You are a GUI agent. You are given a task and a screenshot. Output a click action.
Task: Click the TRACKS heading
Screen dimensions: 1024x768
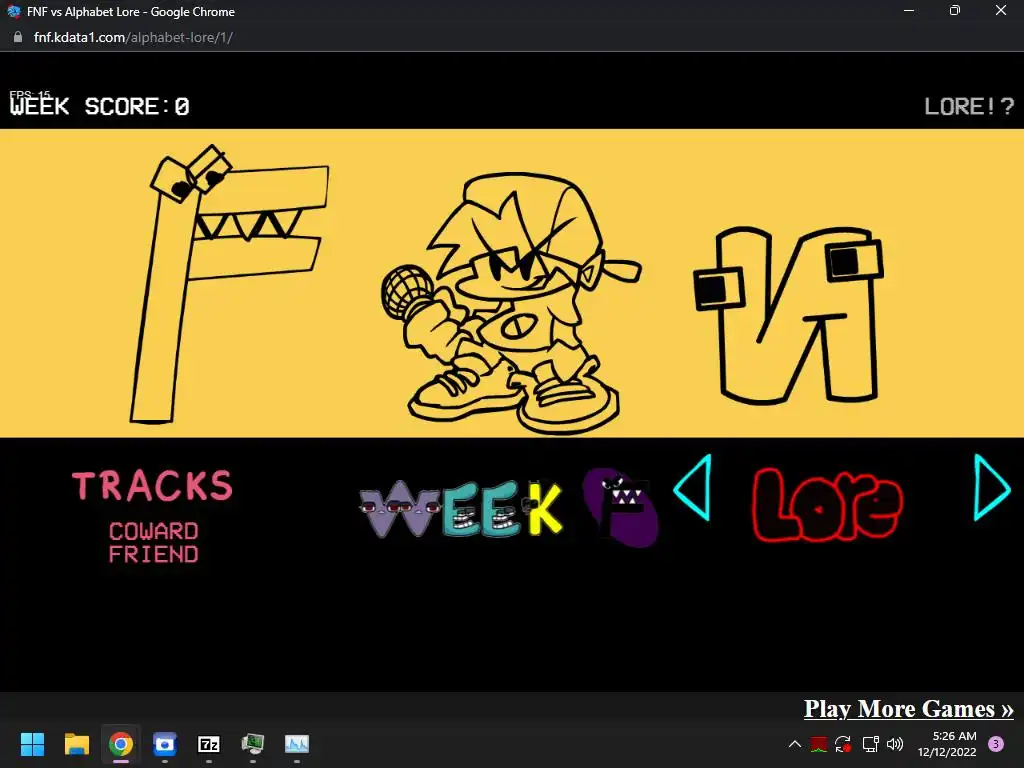[x=152, y=486]
